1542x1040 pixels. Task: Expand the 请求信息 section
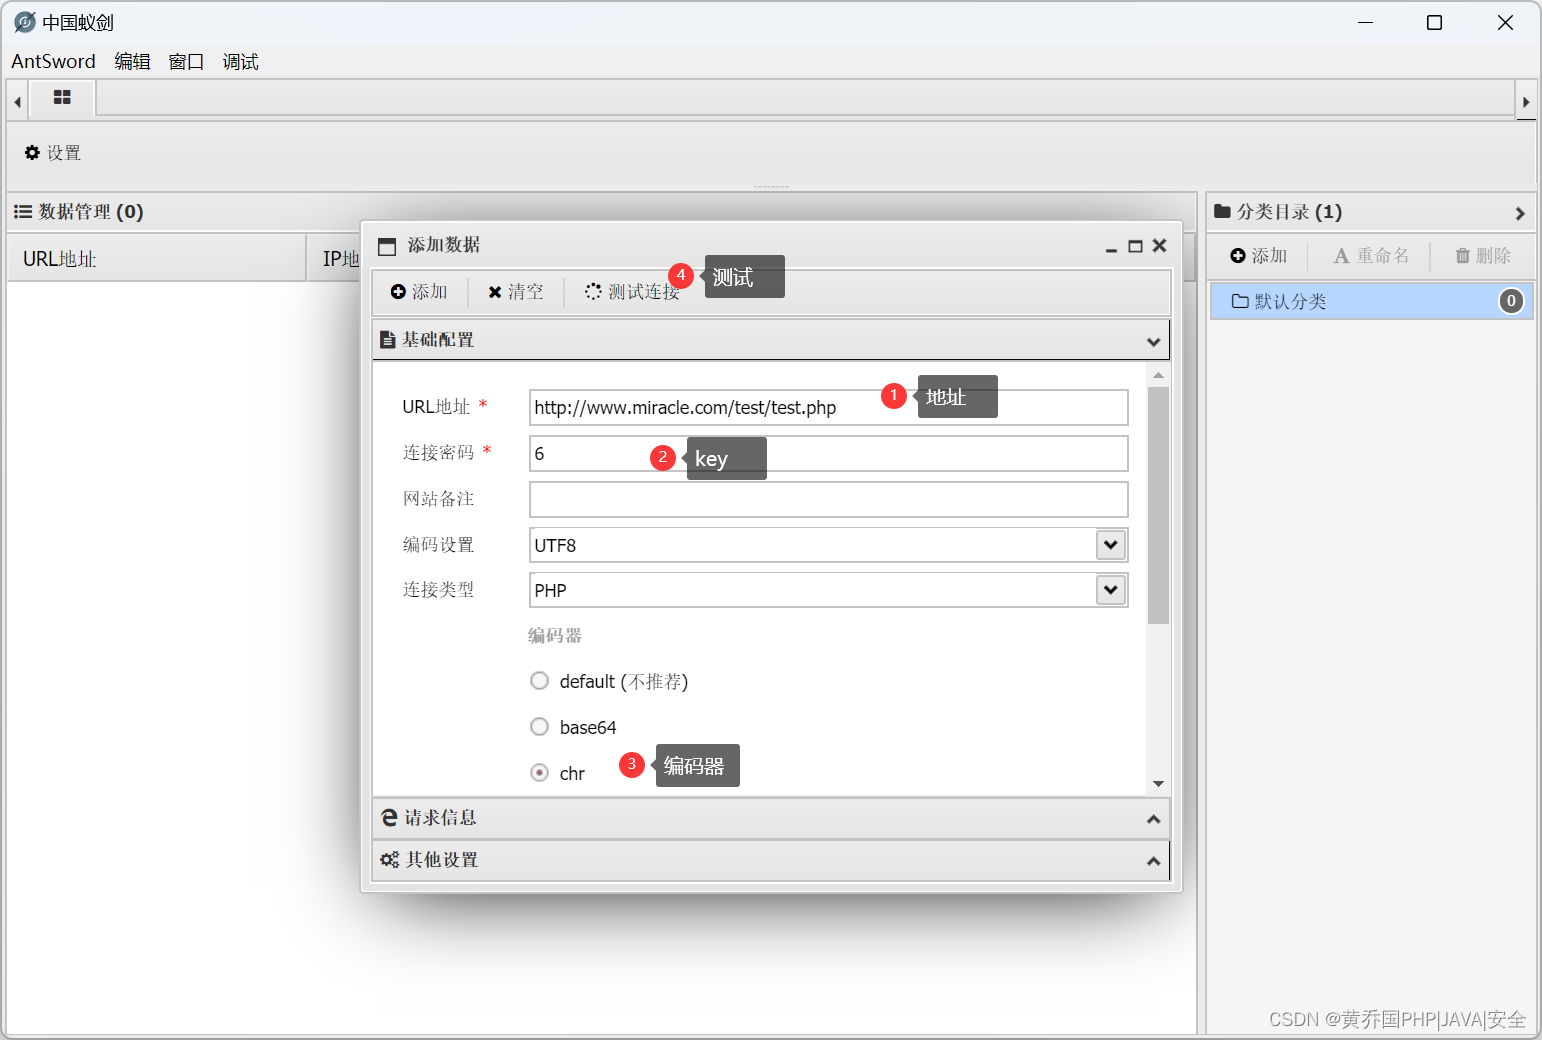[1153, 819]
